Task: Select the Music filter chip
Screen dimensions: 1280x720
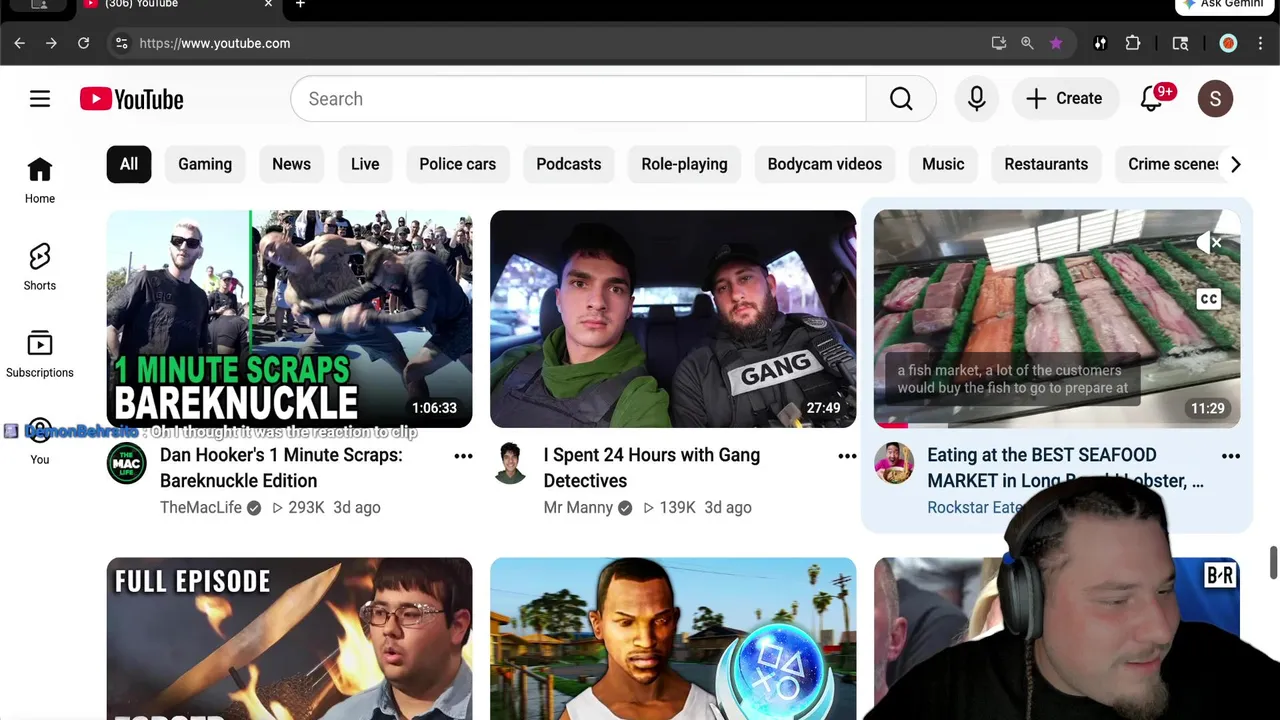Action: point(943,164)
